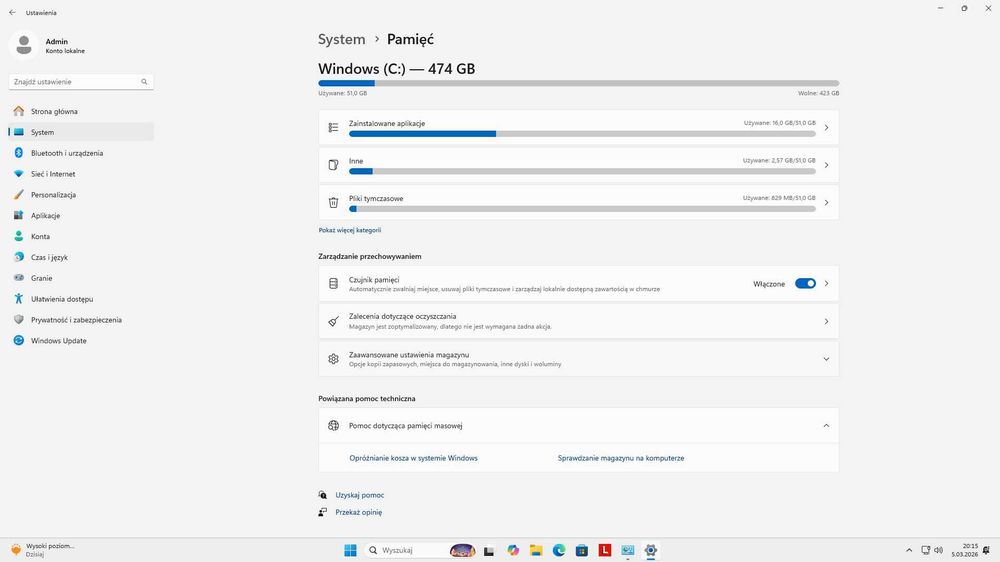Image resolution: width=1000 pixels, height=562 pixels.
Task: Show hidden tray icons chevron
Action: pos(909,550)
